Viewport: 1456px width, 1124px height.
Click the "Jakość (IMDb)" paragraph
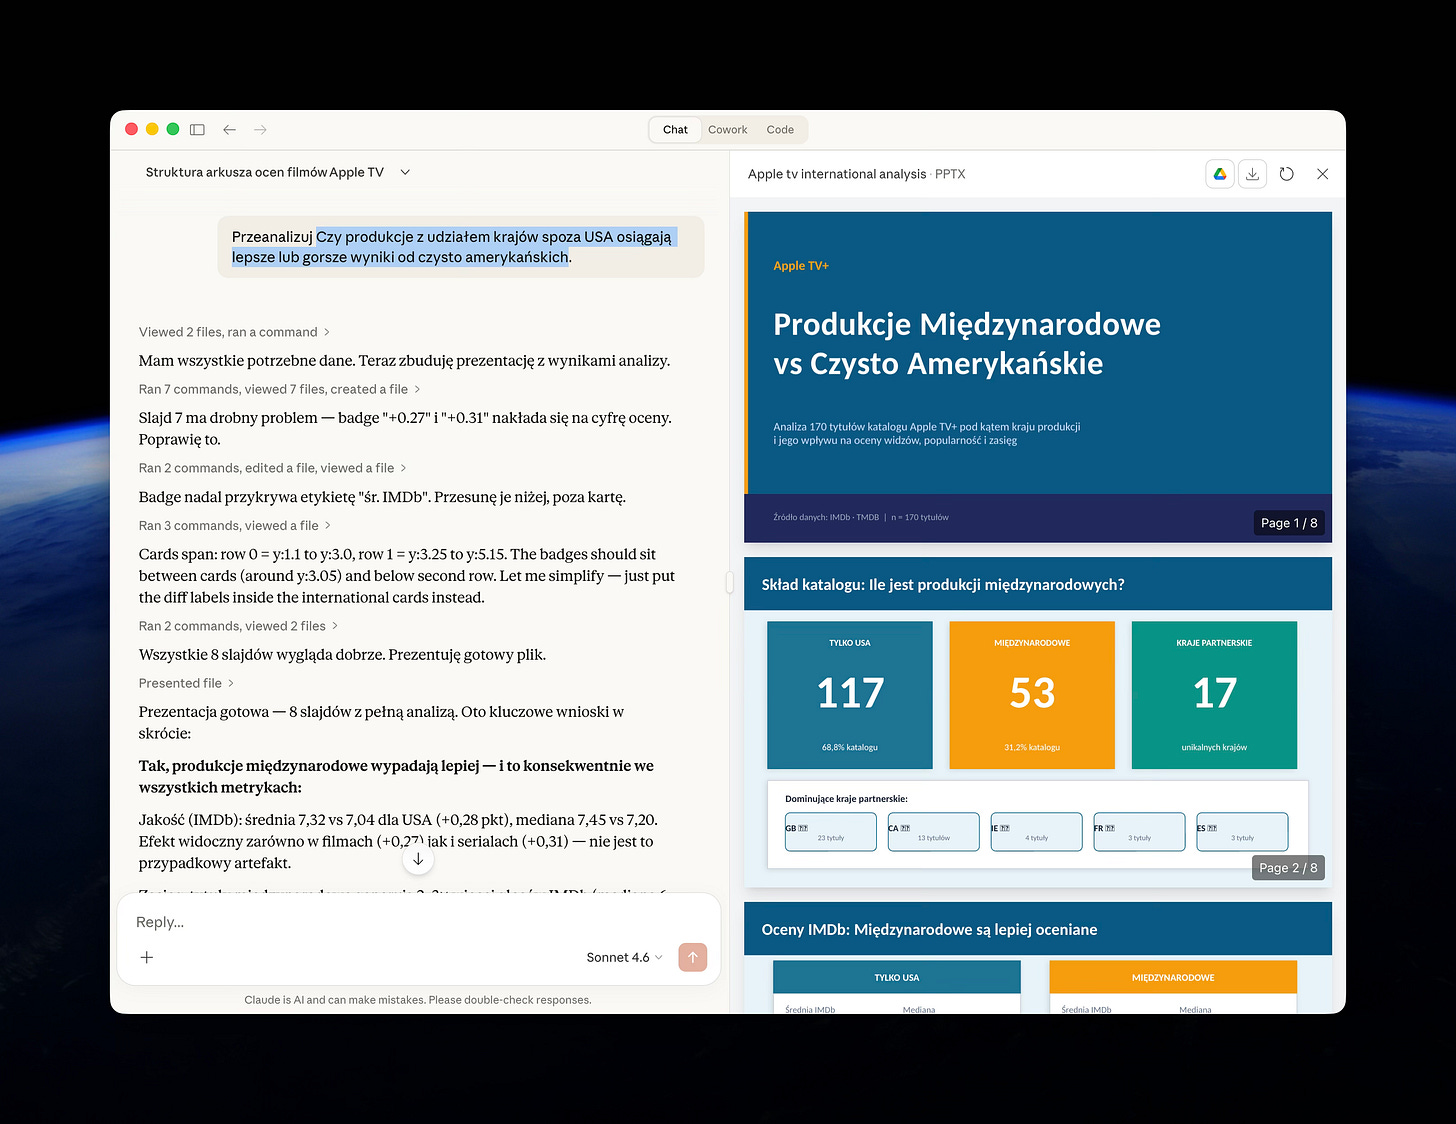398,841
